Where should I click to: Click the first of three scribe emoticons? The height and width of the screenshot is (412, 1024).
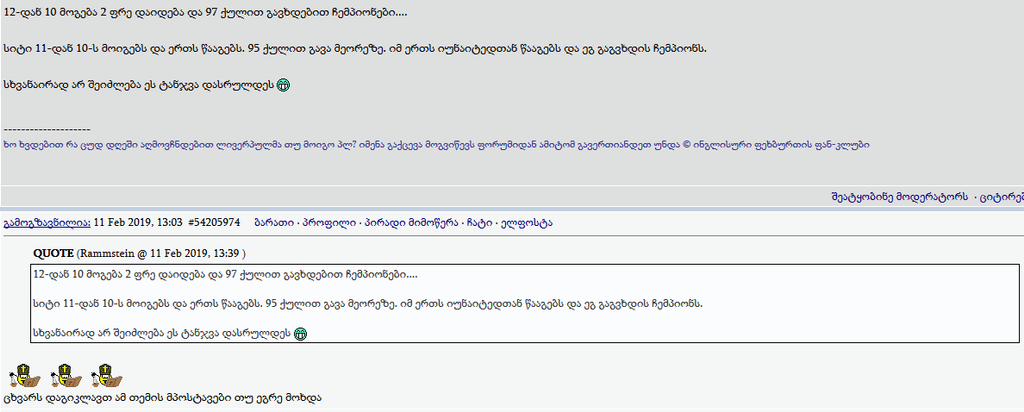pyautogui.click(x=25, y=375)
